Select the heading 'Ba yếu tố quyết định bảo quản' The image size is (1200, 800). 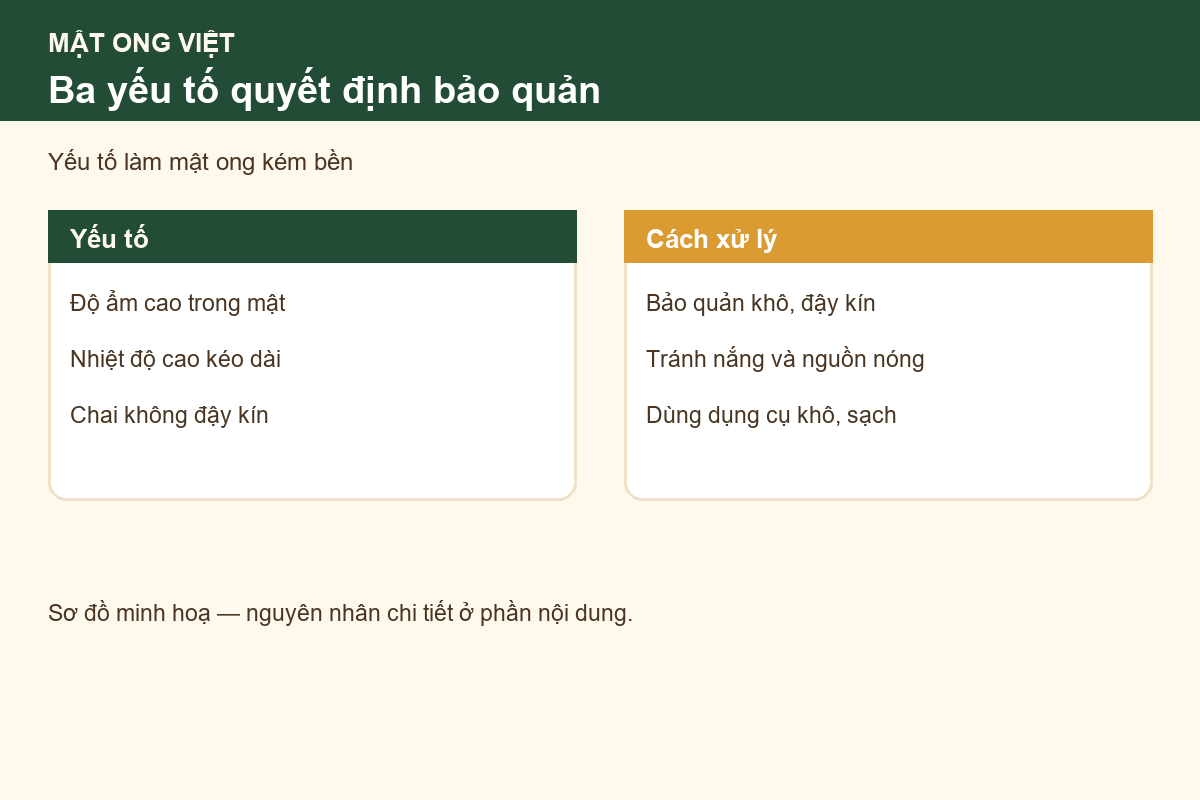[324, 91]
